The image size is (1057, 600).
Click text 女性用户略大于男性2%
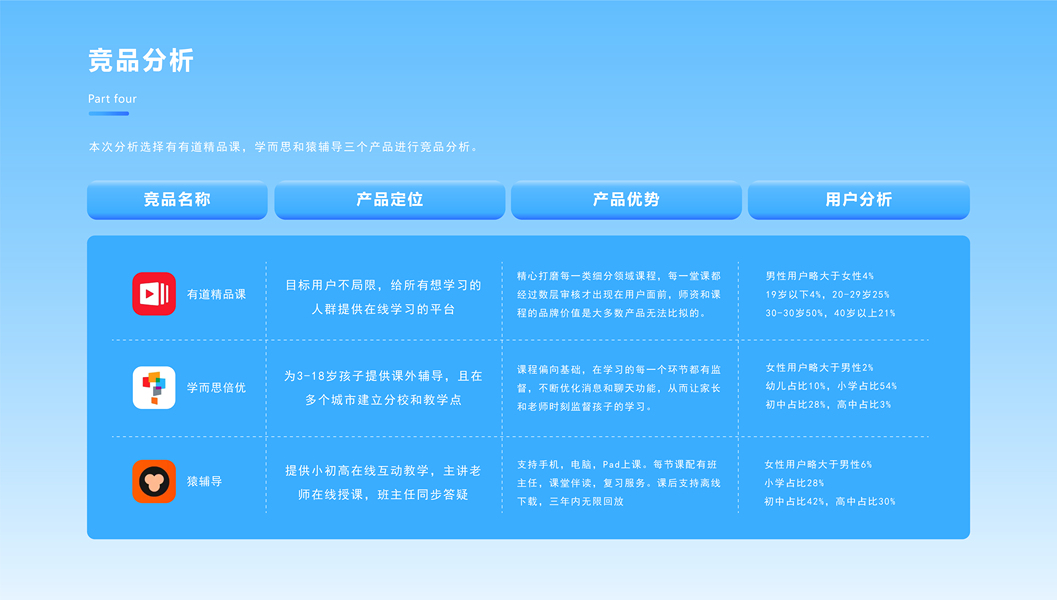click(x=819, y=368)
